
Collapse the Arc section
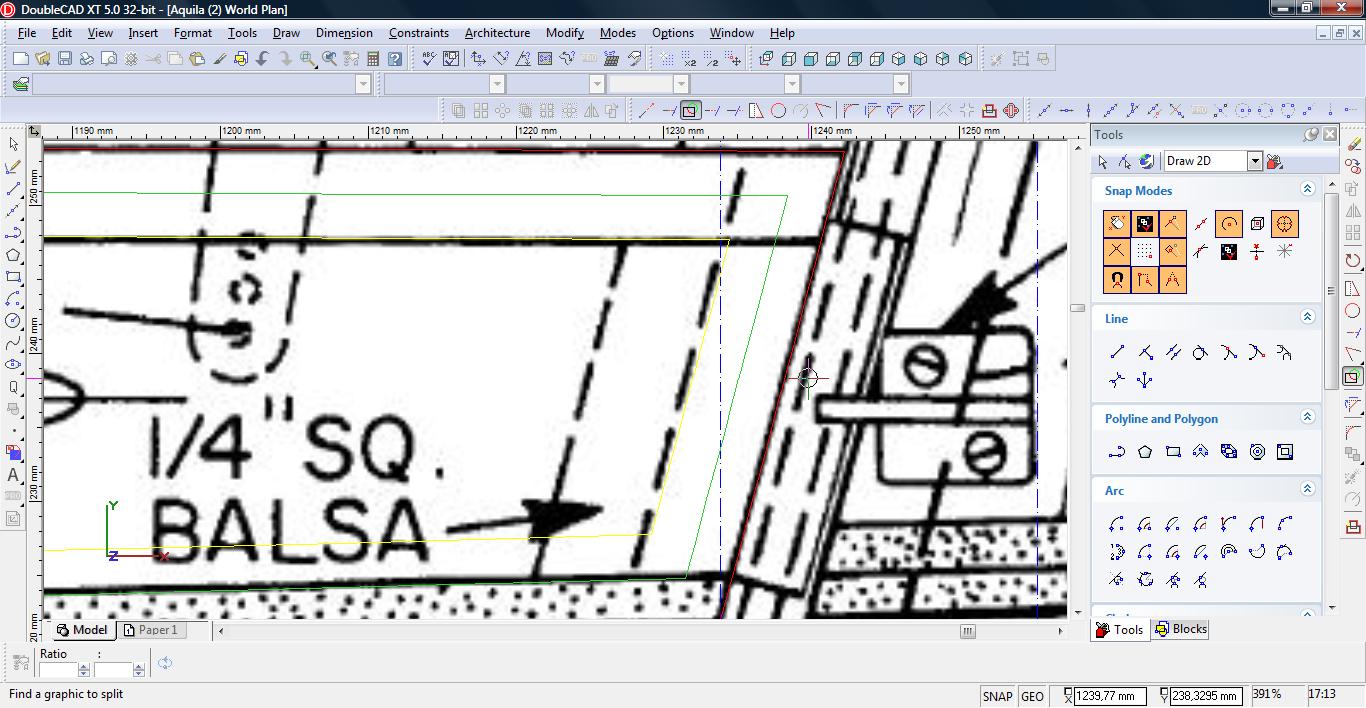click(x=1307, y=489)
